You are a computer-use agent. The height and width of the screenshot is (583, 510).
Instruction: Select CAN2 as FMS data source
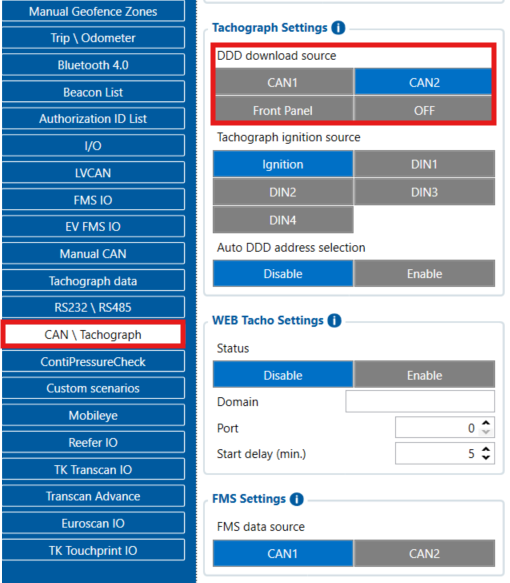coord(424,554)
